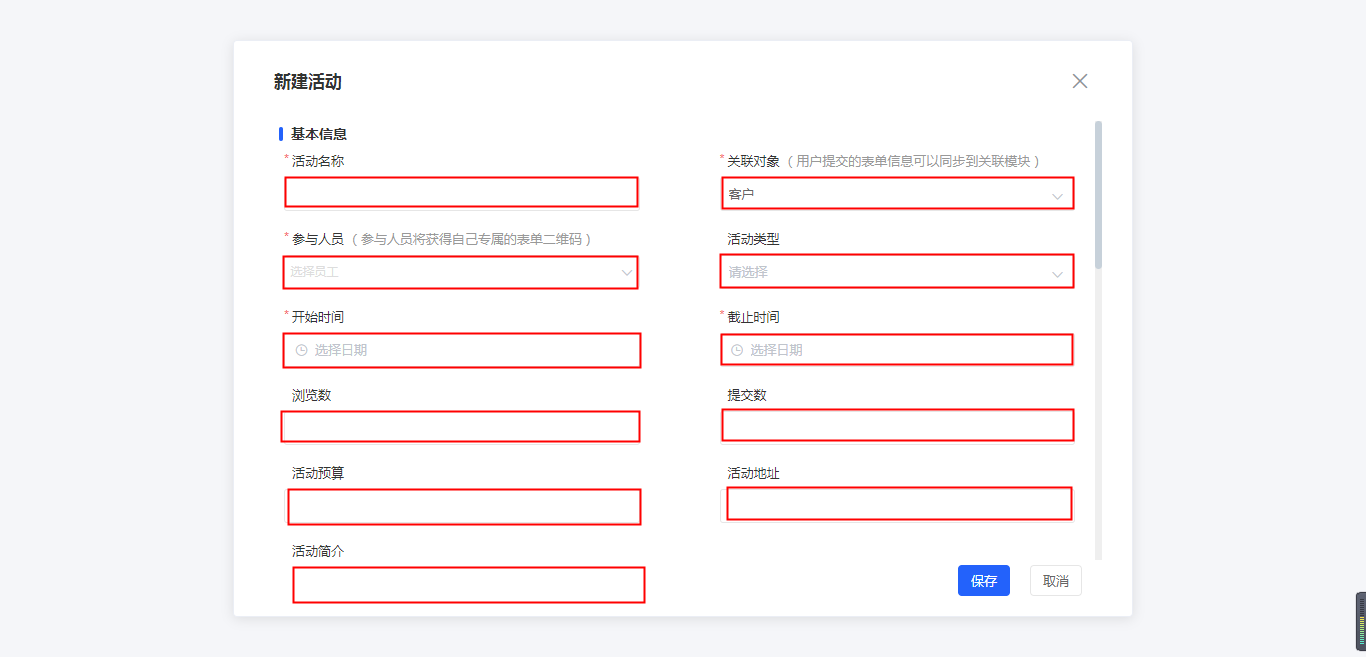Viewport: 1366px width, 657px height.
Task: Click into the 活动地址 field
Action: pyautogui.click(x=898, y=504)
